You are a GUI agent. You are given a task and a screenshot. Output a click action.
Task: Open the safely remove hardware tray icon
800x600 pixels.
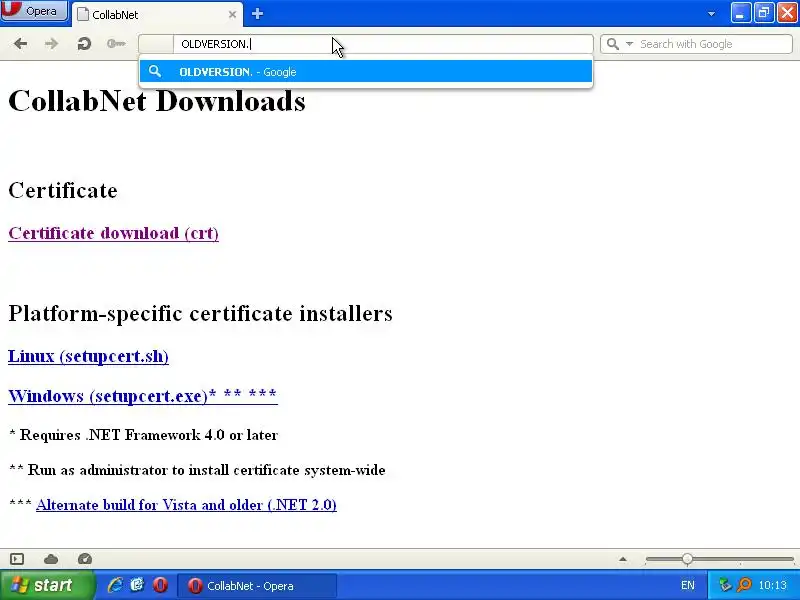click(x=724, y=585)
